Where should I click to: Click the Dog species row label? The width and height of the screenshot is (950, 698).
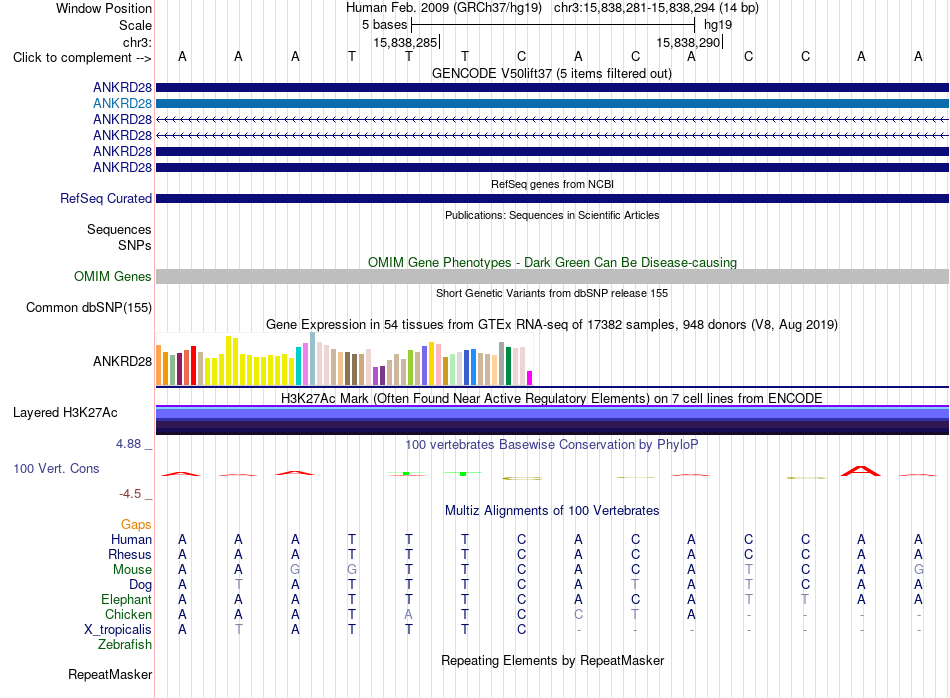[x=141, y=585]
